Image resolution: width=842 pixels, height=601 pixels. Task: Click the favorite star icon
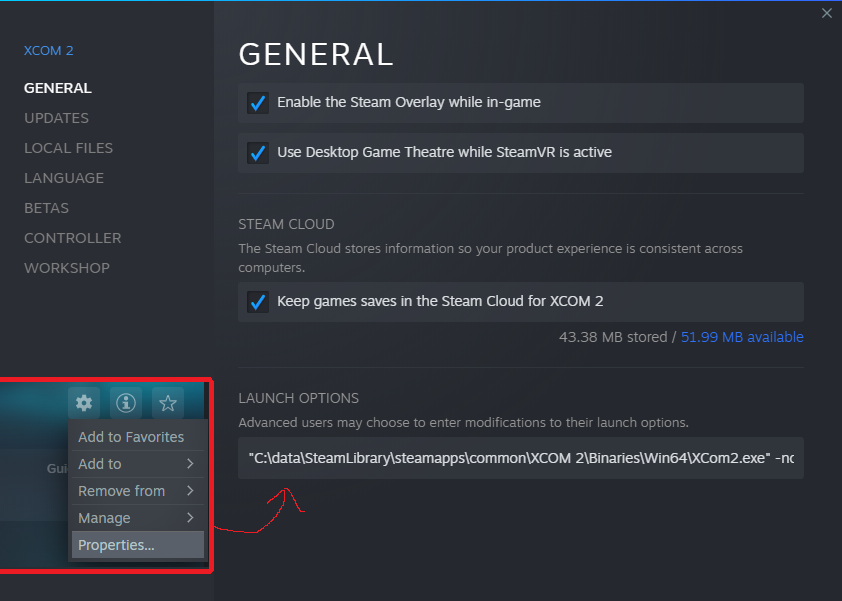(168, 403)
